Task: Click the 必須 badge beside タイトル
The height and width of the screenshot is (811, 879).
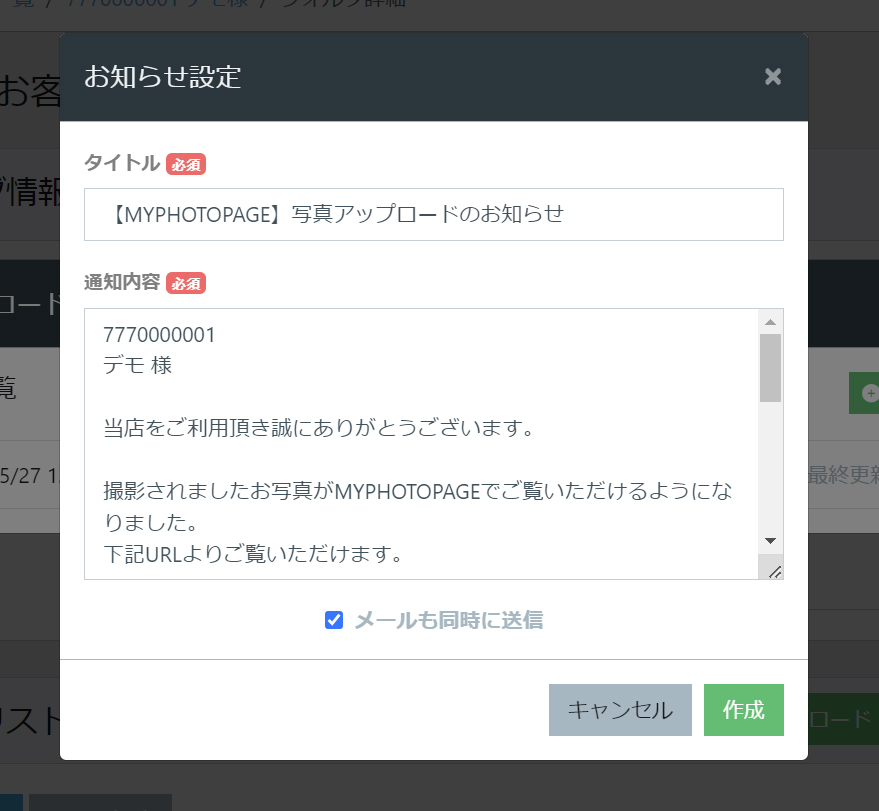Action: click(186, 164)
